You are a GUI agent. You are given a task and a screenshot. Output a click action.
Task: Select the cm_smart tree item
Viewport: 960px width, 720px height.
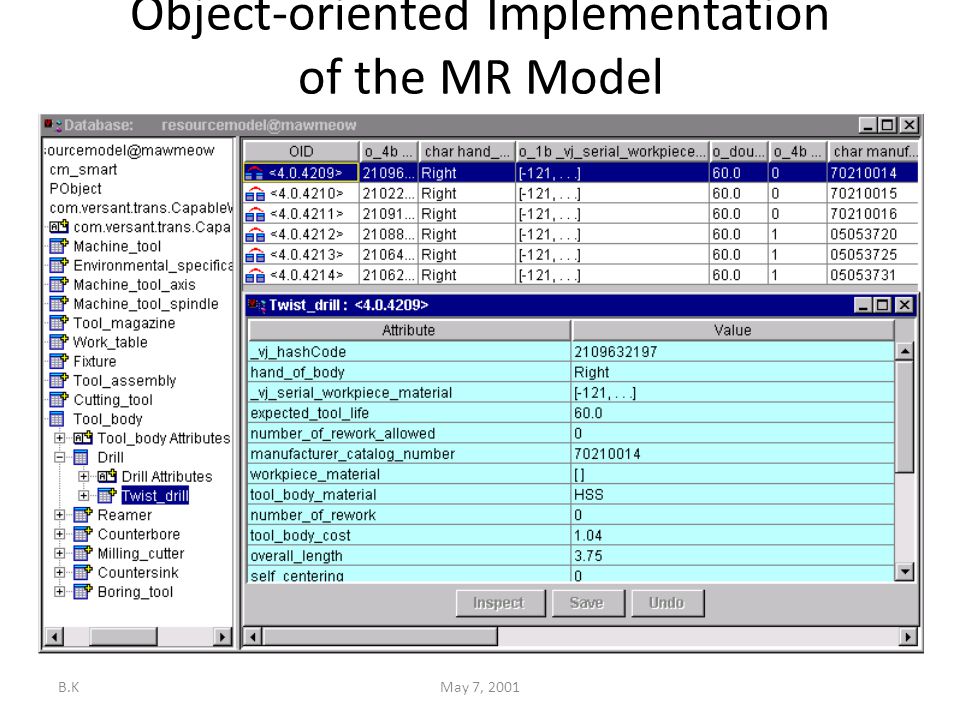pos(83,170)
